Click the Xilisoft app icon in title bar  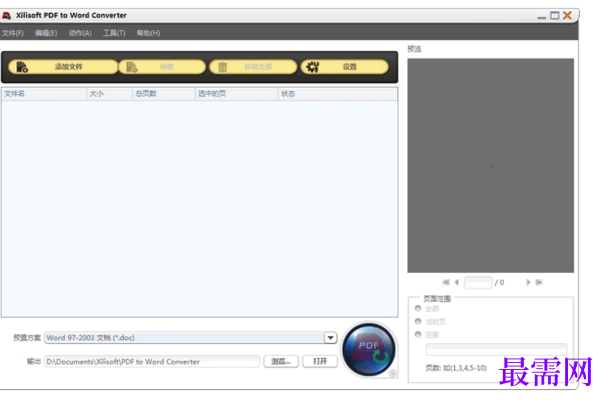click(6, 16)
